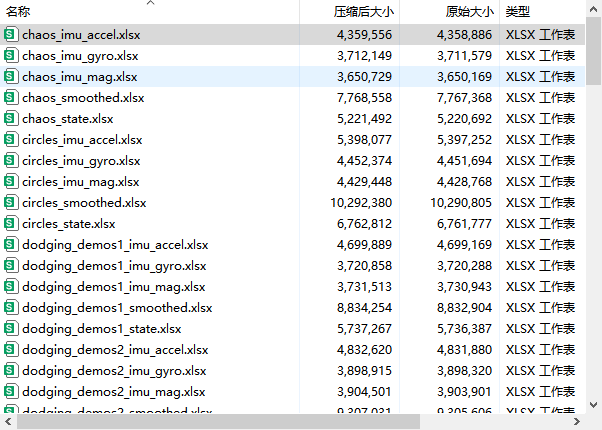Click compressed size value 3,904,501
Screen dimensions: 602x430
tap(364, 392)
